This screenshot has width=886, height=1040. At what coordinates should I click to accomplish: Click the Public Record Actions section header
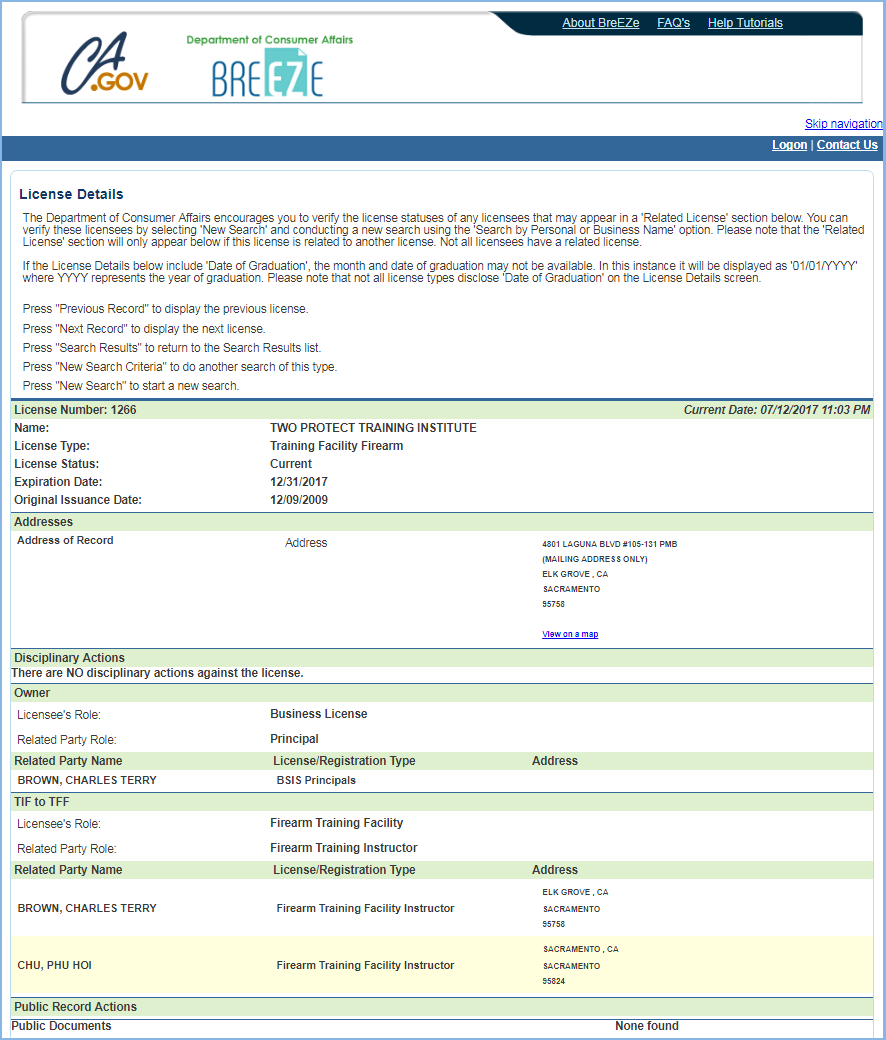pos(75,1007)
